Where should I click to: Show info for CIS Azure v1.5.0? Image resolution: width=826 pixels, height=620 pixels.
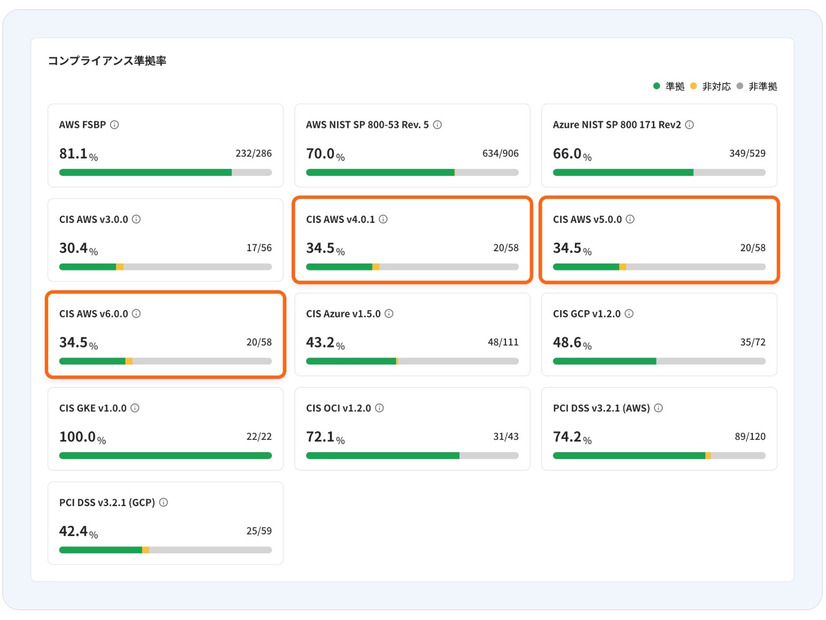click(389, 313)
